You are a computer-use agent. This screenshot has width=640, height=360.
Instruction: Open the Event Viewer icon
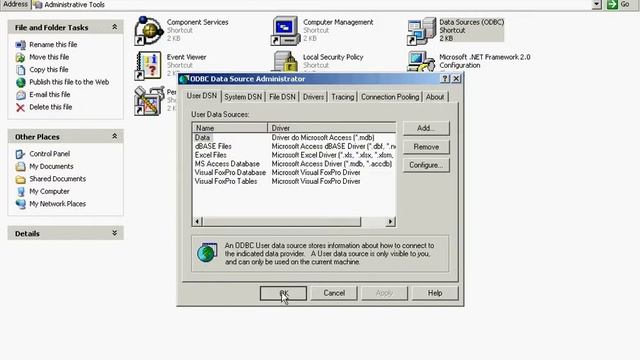coord(148,65)
